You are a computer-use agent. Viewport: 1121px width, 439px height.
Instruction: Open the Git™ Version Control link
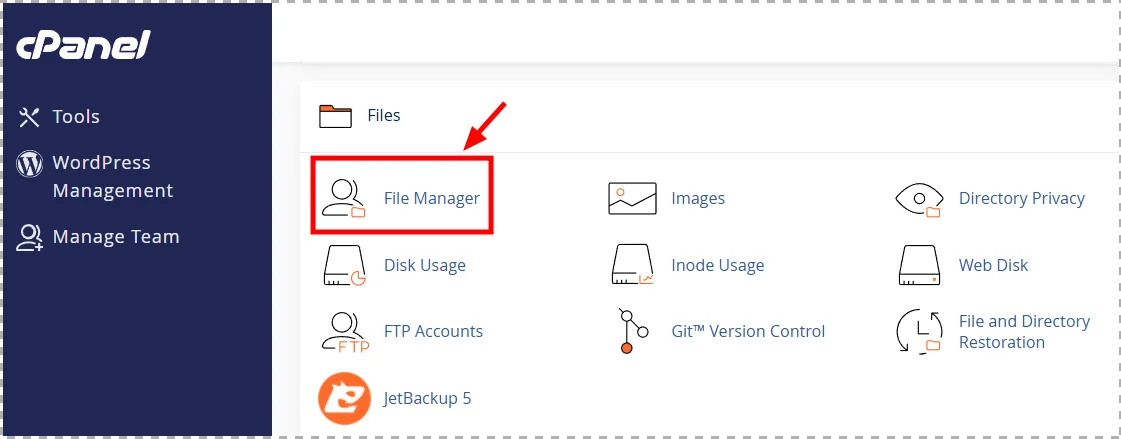coord(748,331)
